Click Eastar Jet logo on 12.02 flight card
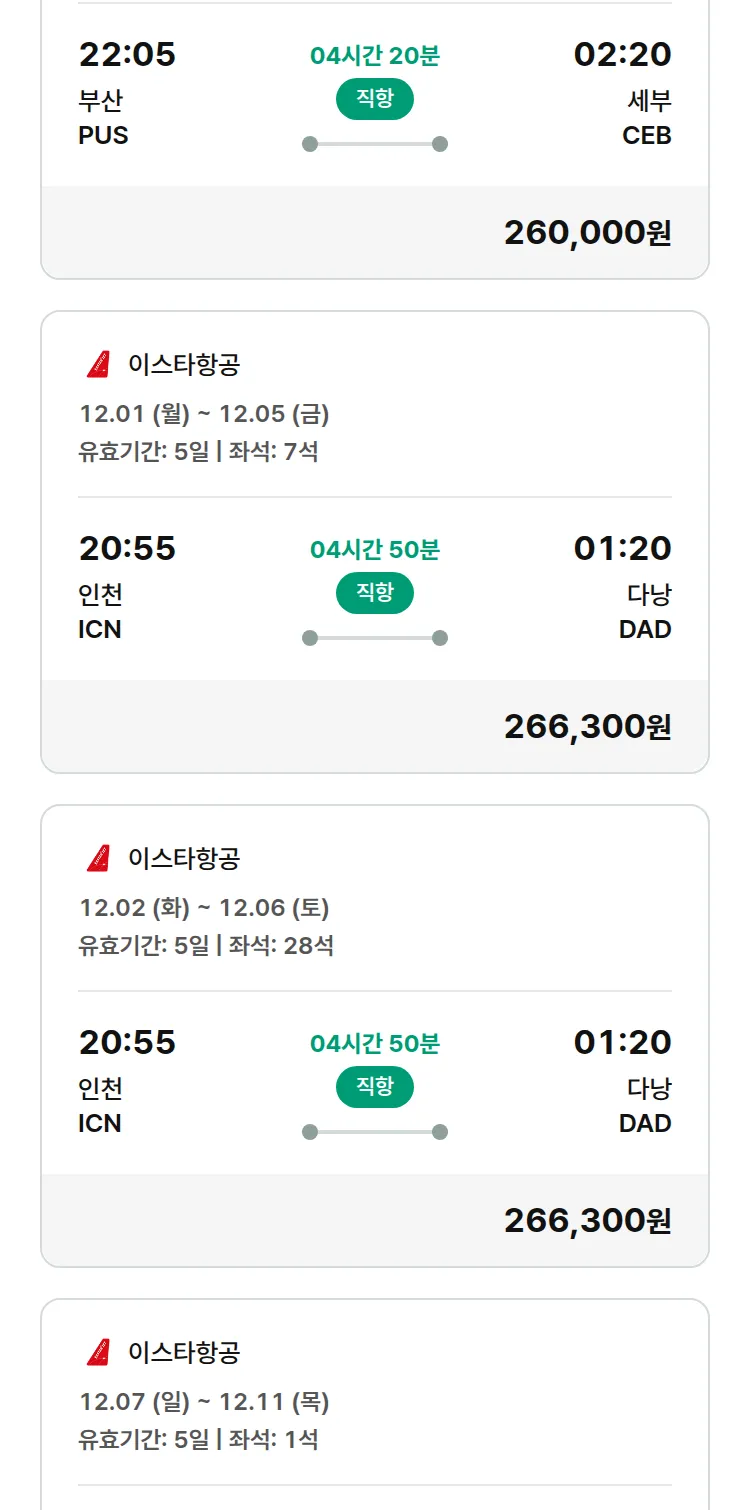The width and height of the screenshot is (750, 1510). (98, 859)
